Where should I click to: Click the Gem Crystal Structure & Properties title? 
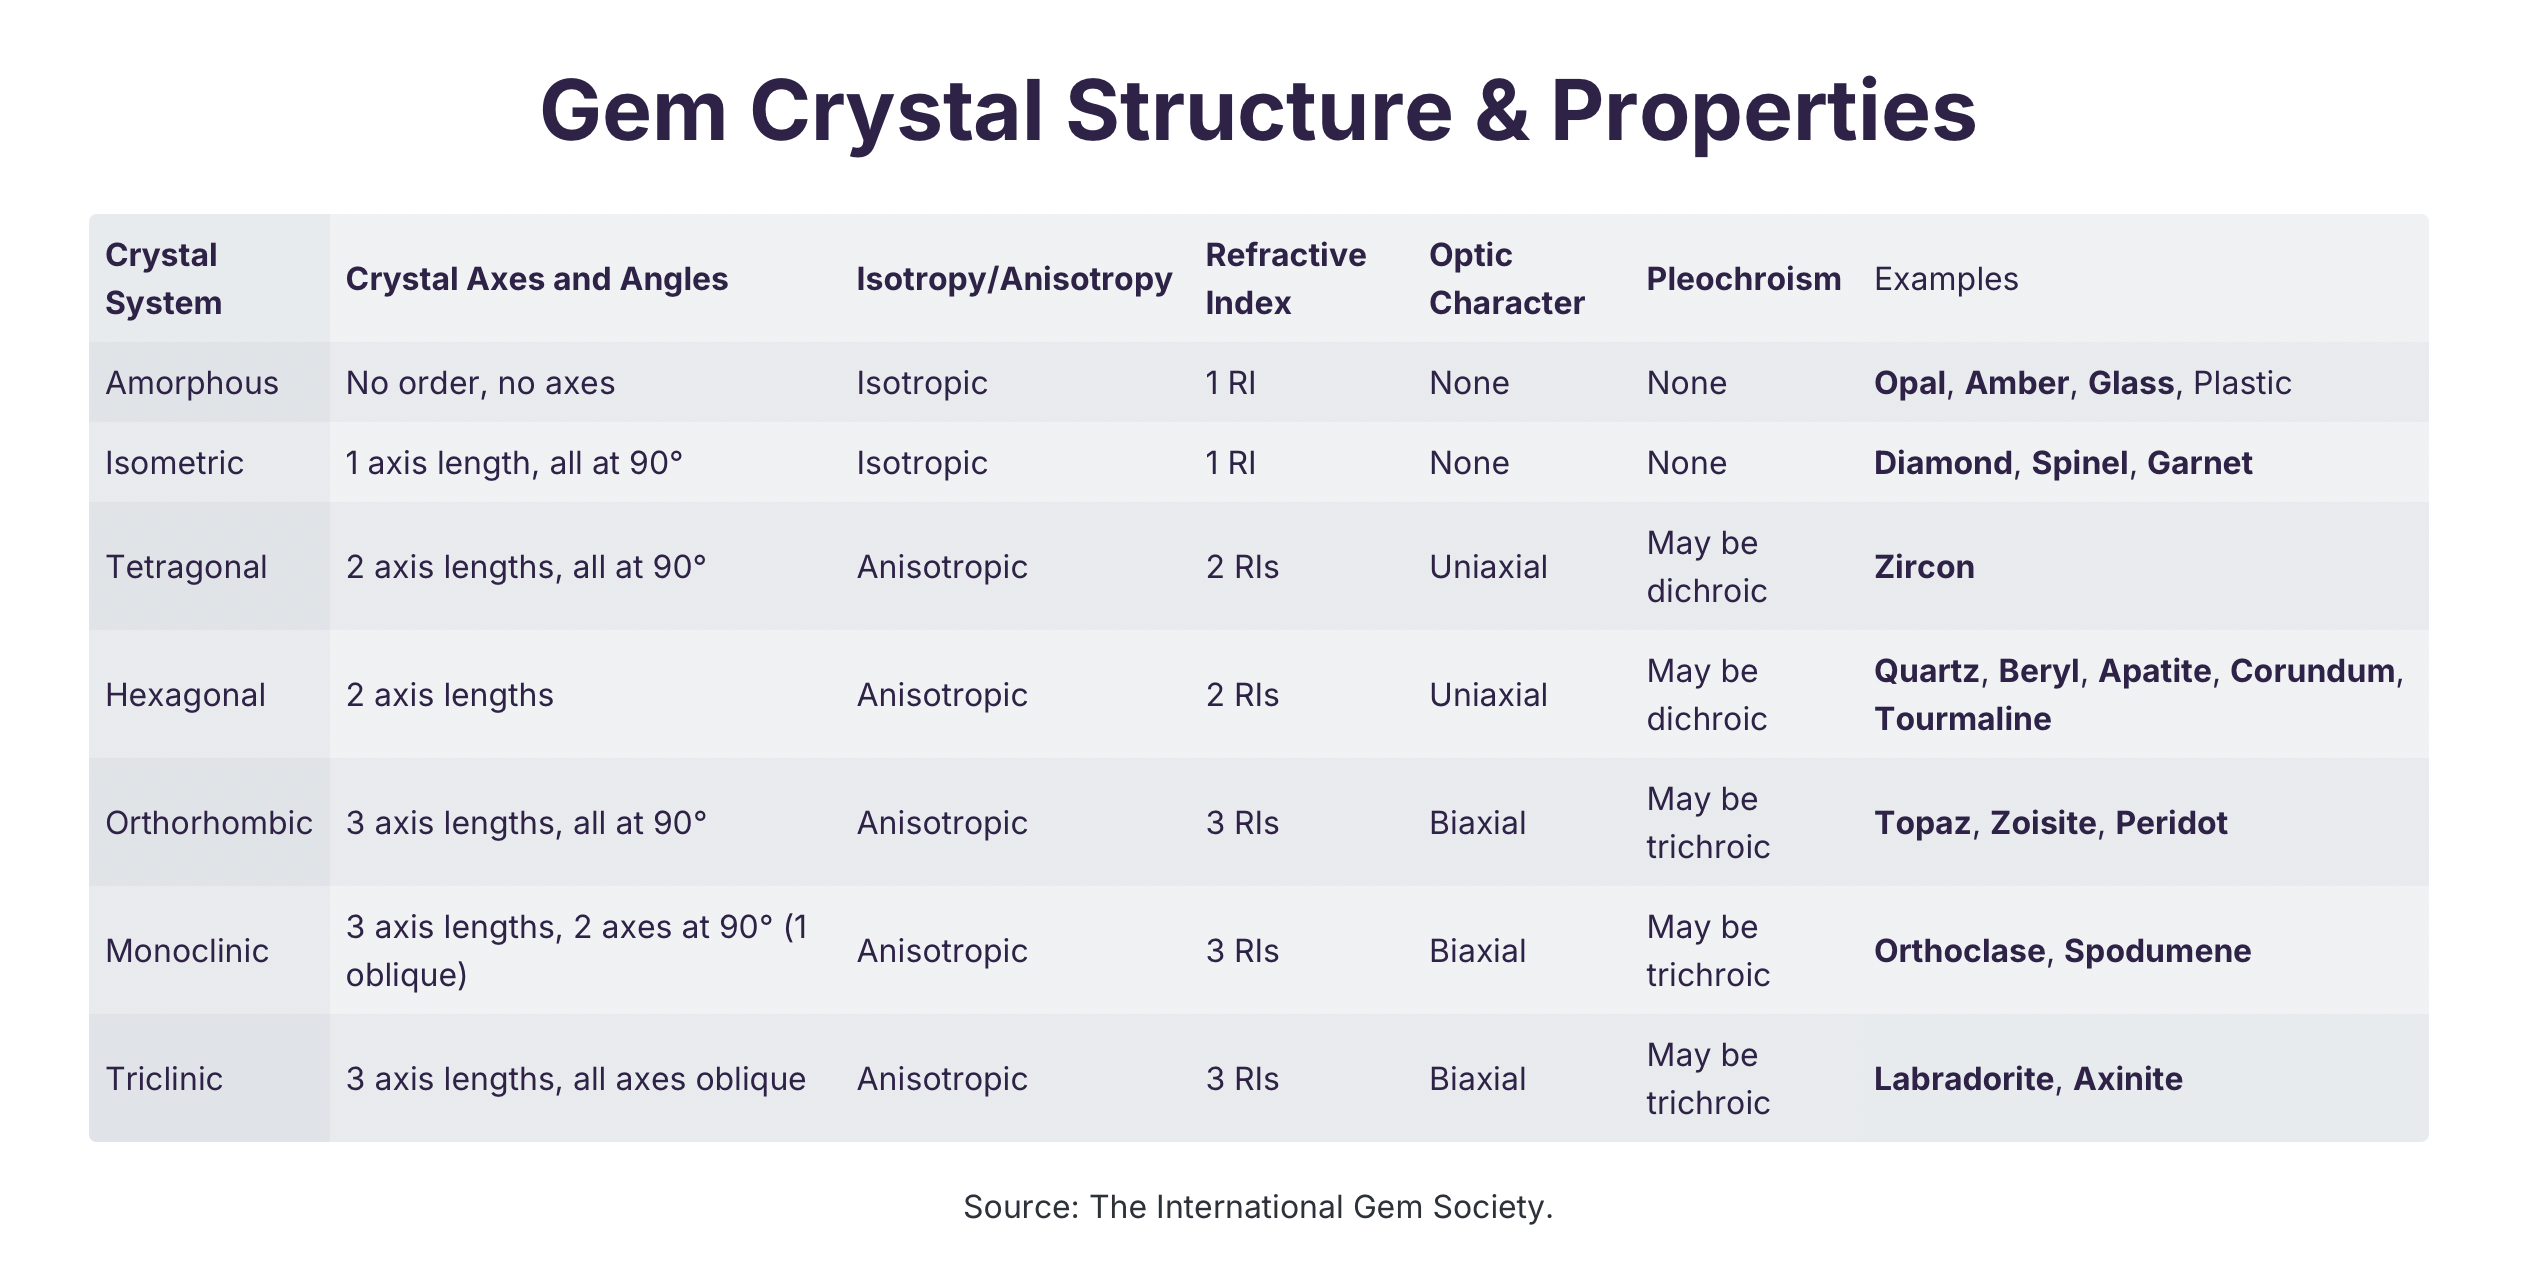pos(1258,110)
